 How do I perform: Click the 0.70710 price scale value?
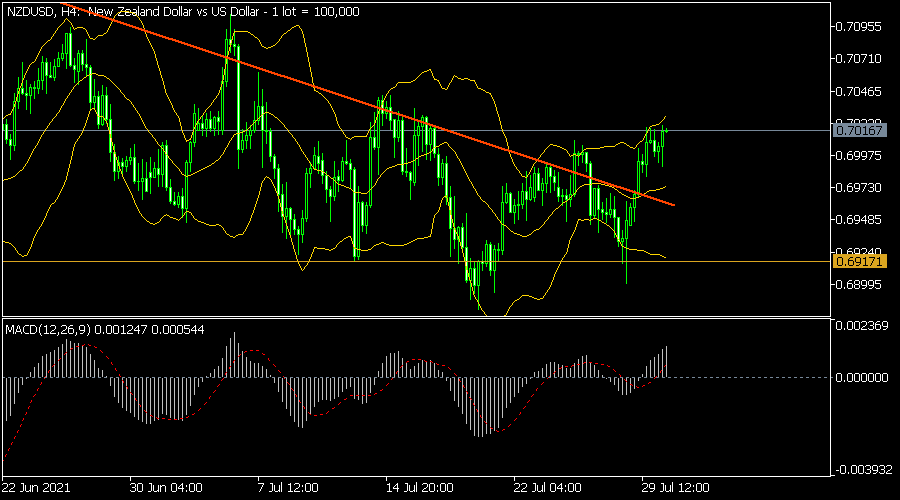858,59
